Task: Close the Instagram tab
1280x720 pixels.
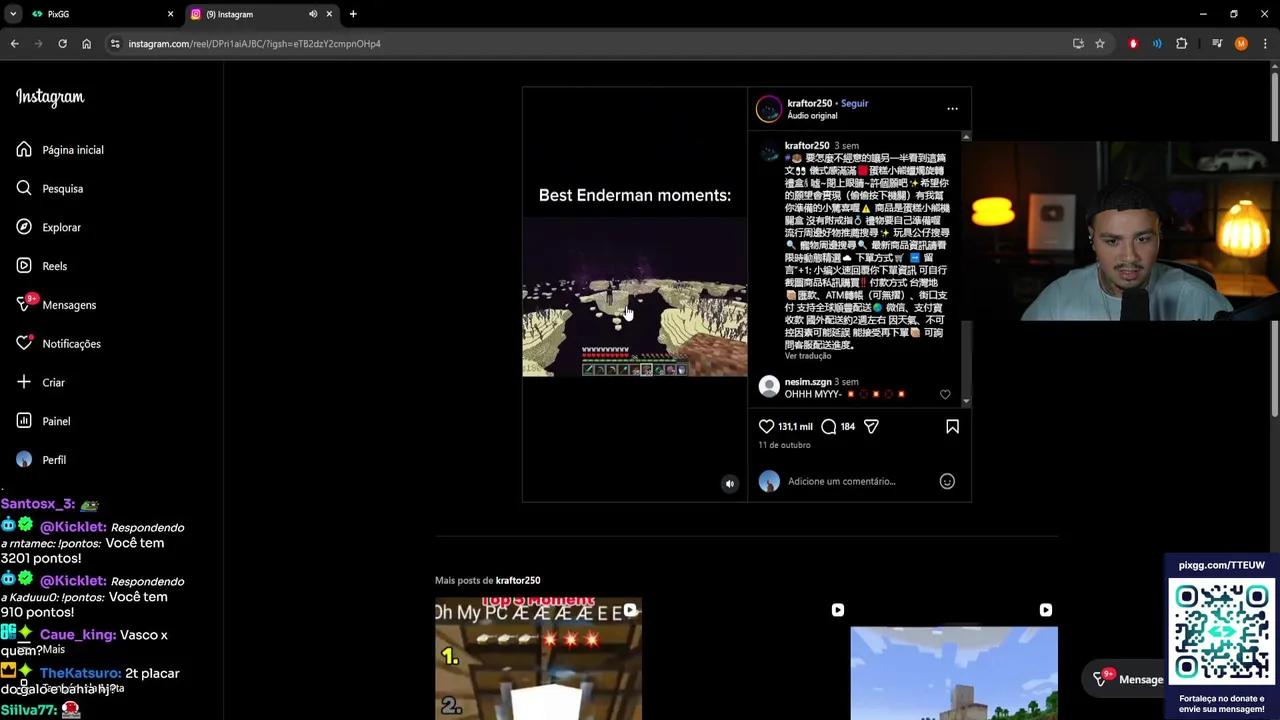Action: pos(329,14)
